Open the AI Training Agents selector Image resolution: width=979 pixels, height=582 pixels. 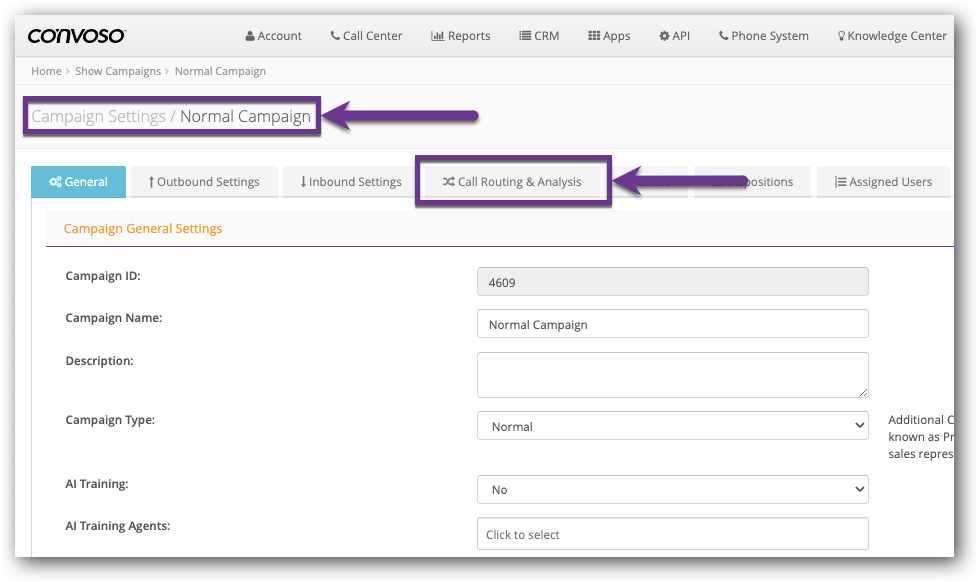point(672,534)
